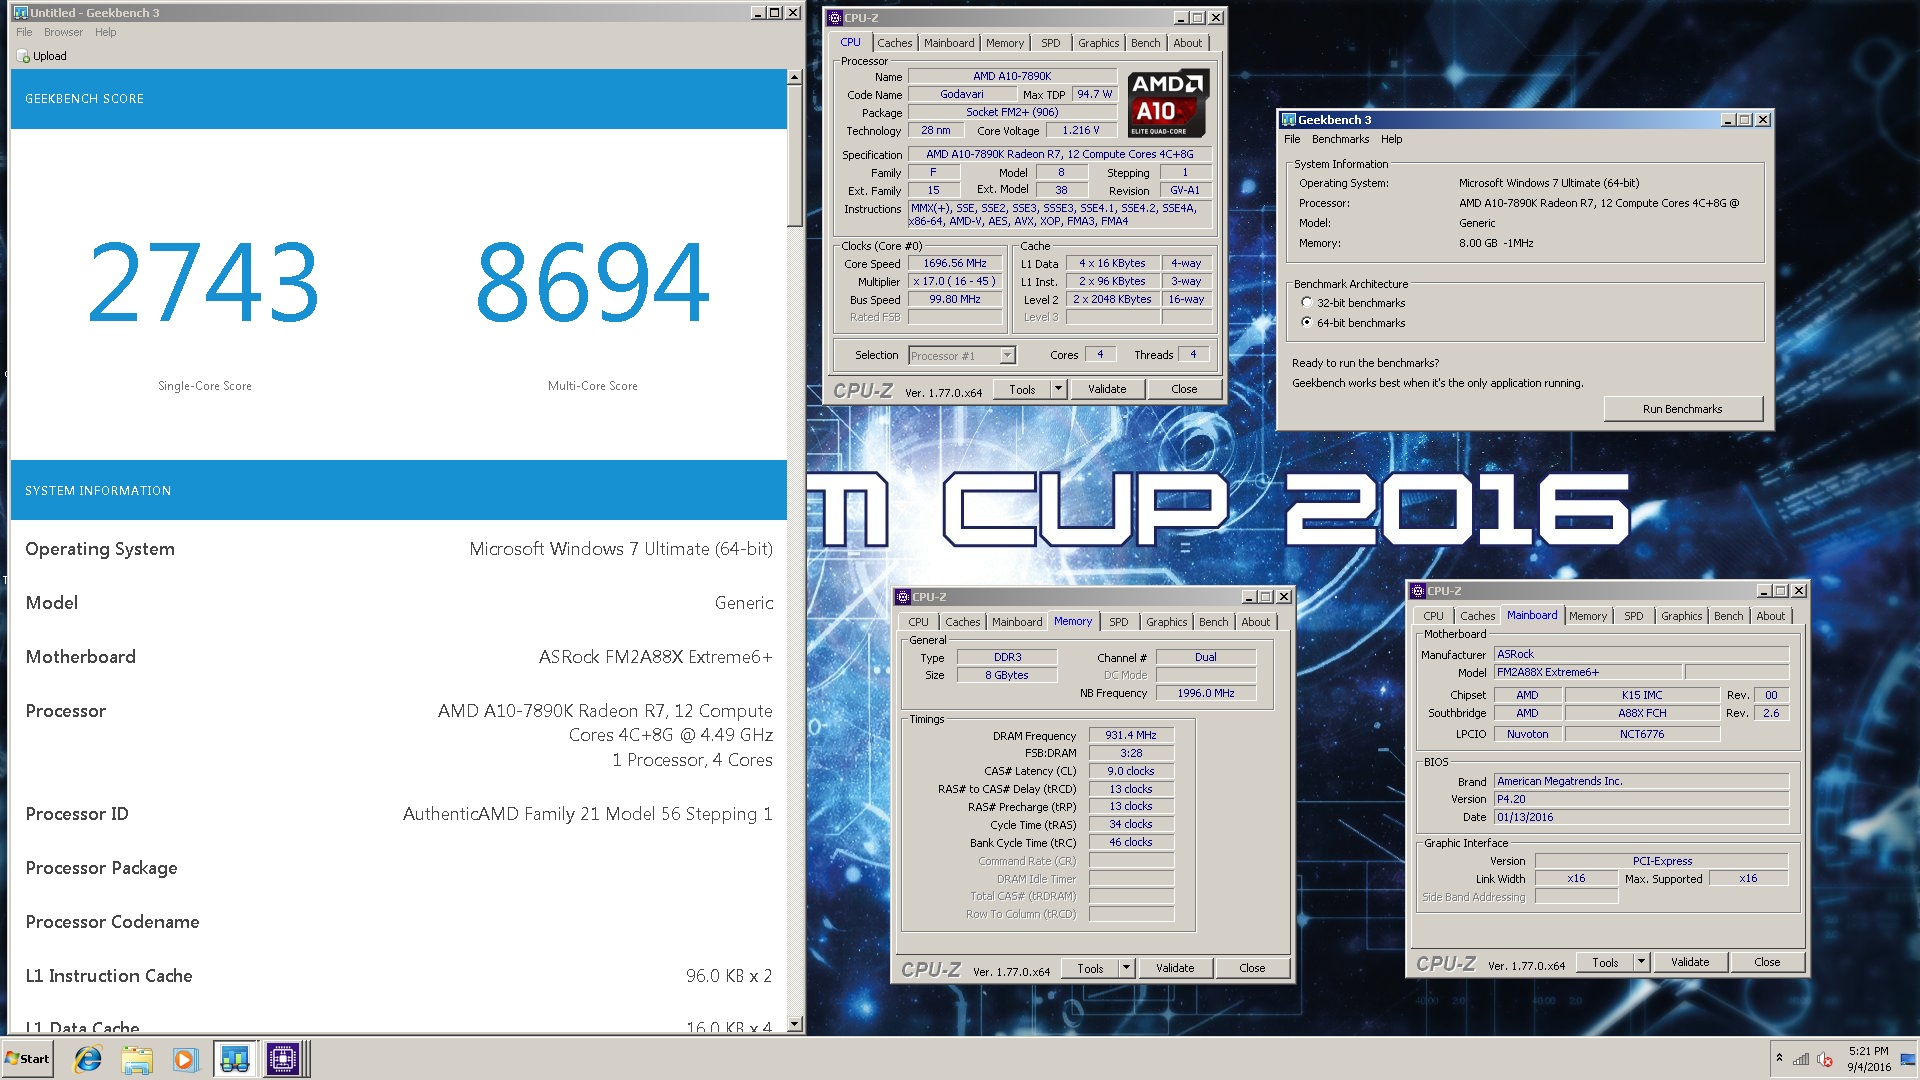Screen dimensions: 1920x1080
Task: Select 64-bit benchmarks radio button
Action: pyautogui.click(x=1307, y=322)
